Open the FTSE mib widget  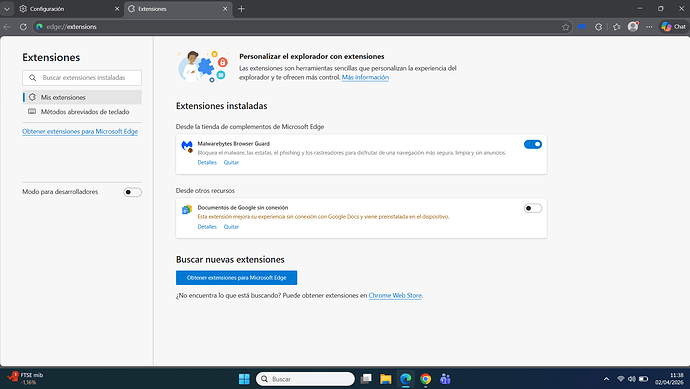26,378
